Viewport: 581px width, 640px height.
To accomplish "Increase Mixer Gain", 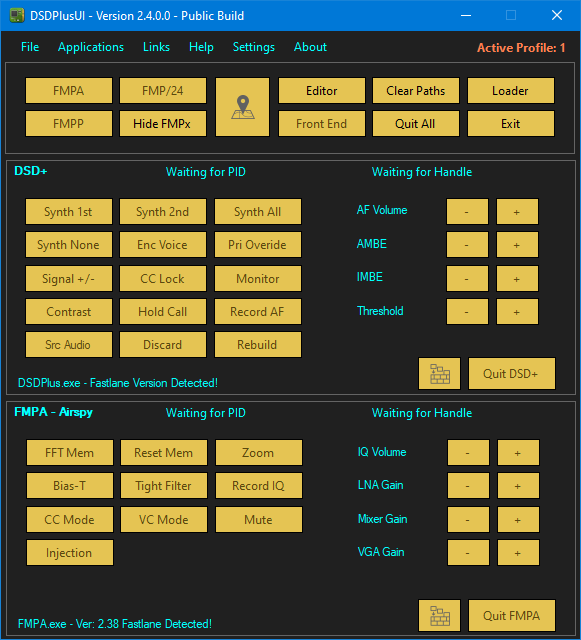I will [518, 519].
